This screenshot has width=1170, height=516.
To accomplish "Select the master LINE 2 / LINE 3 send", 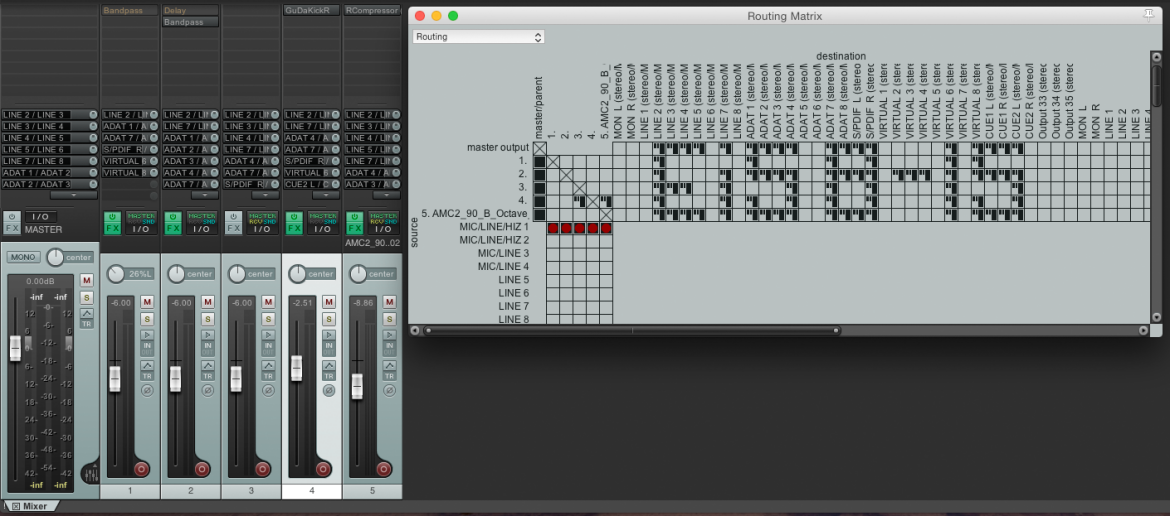I will tap(50, 115).
